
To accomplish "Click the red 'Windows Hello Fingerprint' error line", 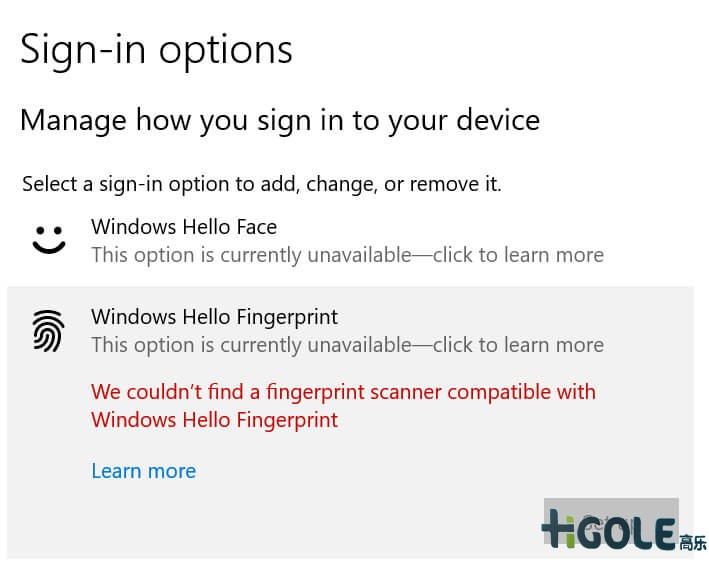I will [214, 420].
